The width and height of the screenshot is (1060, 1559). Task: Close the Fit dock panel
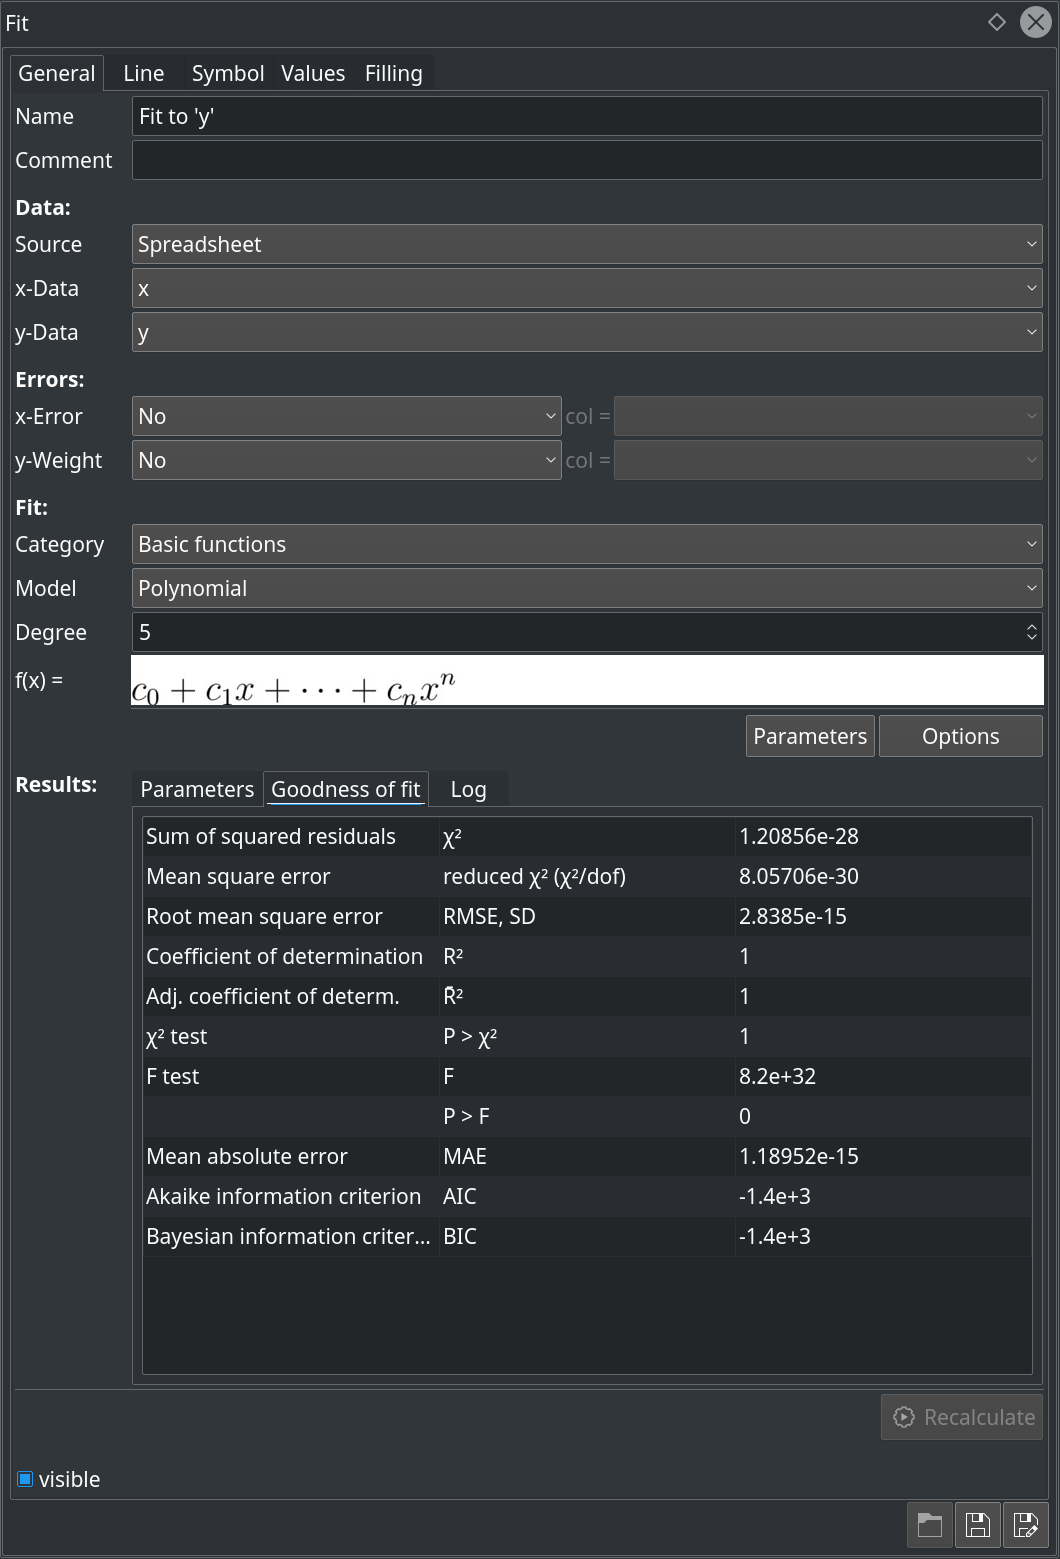point(1035,22)
